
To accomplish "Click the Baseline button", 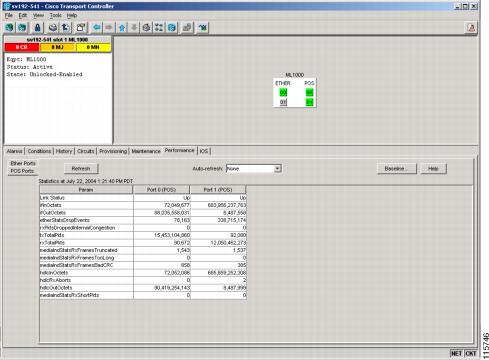I will 397,169.
